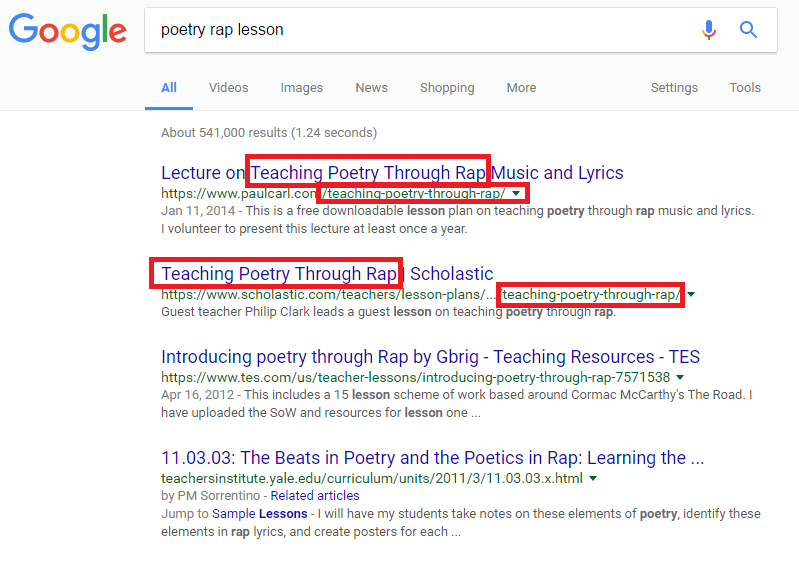Open the News tab
Viewport: 799px width, 564px height.
pyautogui.click(x=371, y=88)
